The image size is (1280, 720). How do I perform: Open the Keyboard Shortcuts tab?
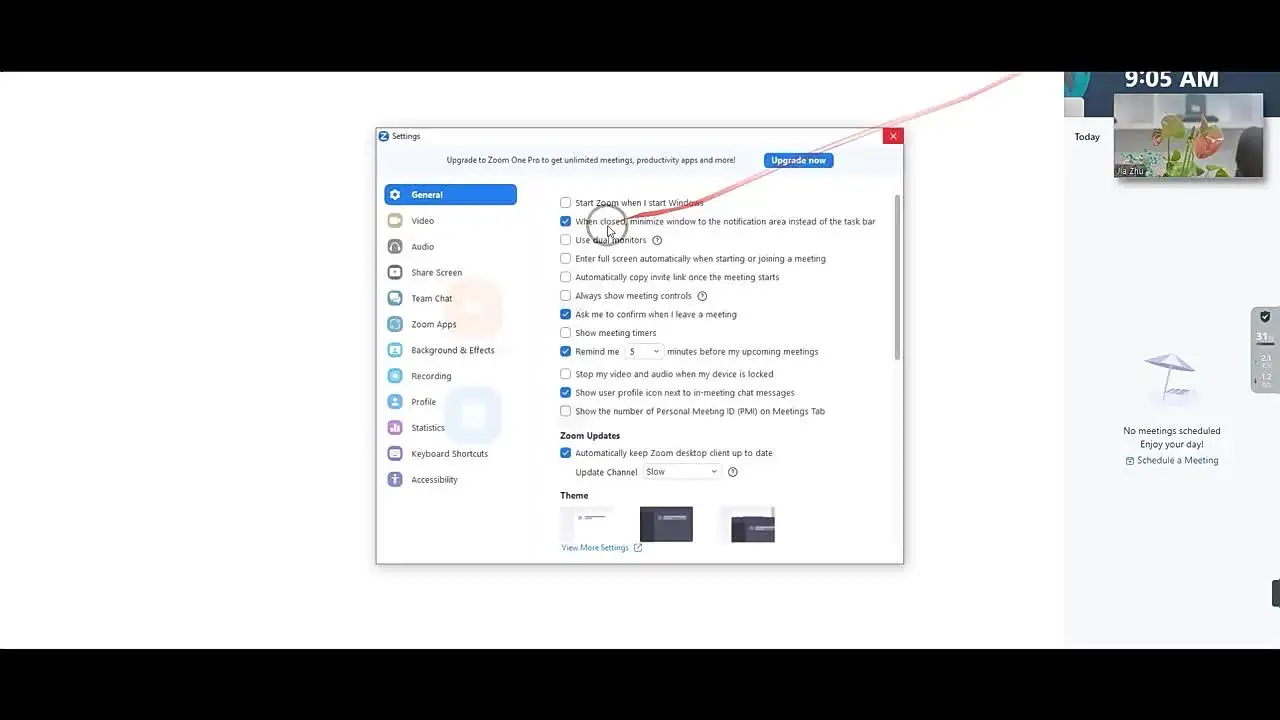coord(450,454)
